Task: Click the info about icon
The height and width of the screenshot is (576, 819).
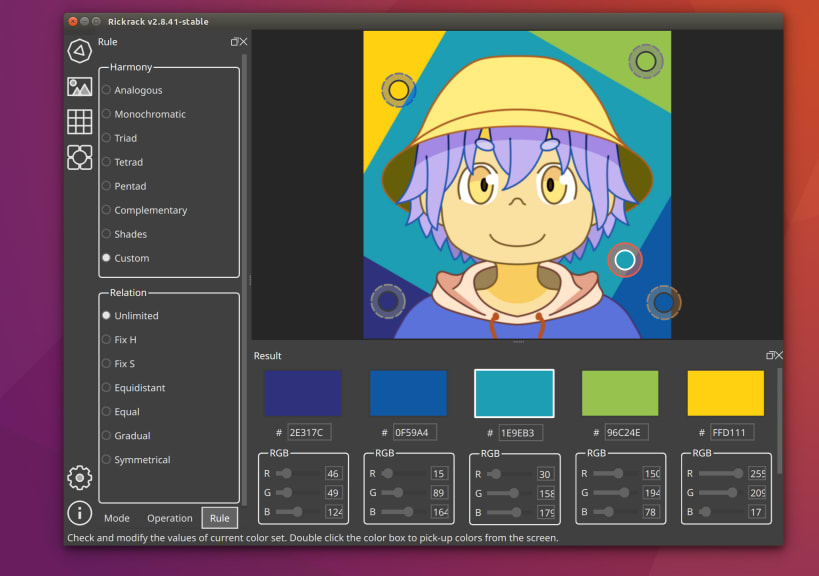Action: tap(80, 513)
